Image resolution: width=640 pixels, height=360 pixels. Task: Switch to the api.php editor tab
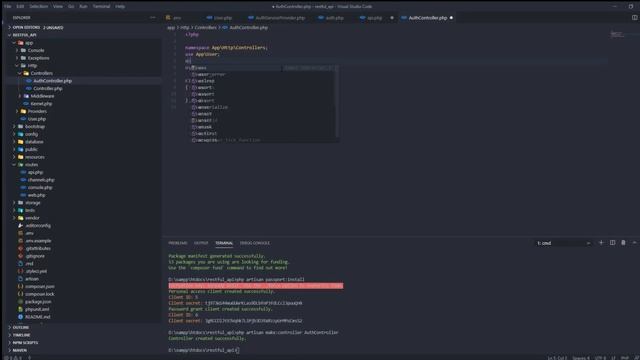click(x=374, y=18)
